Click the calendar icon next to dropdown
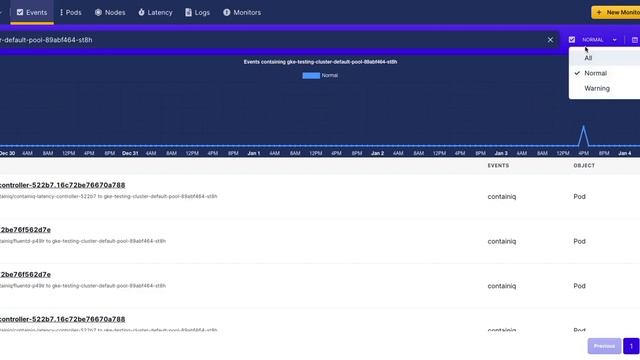Viewport: 640px width, 360px height. (x=635, y=40)
